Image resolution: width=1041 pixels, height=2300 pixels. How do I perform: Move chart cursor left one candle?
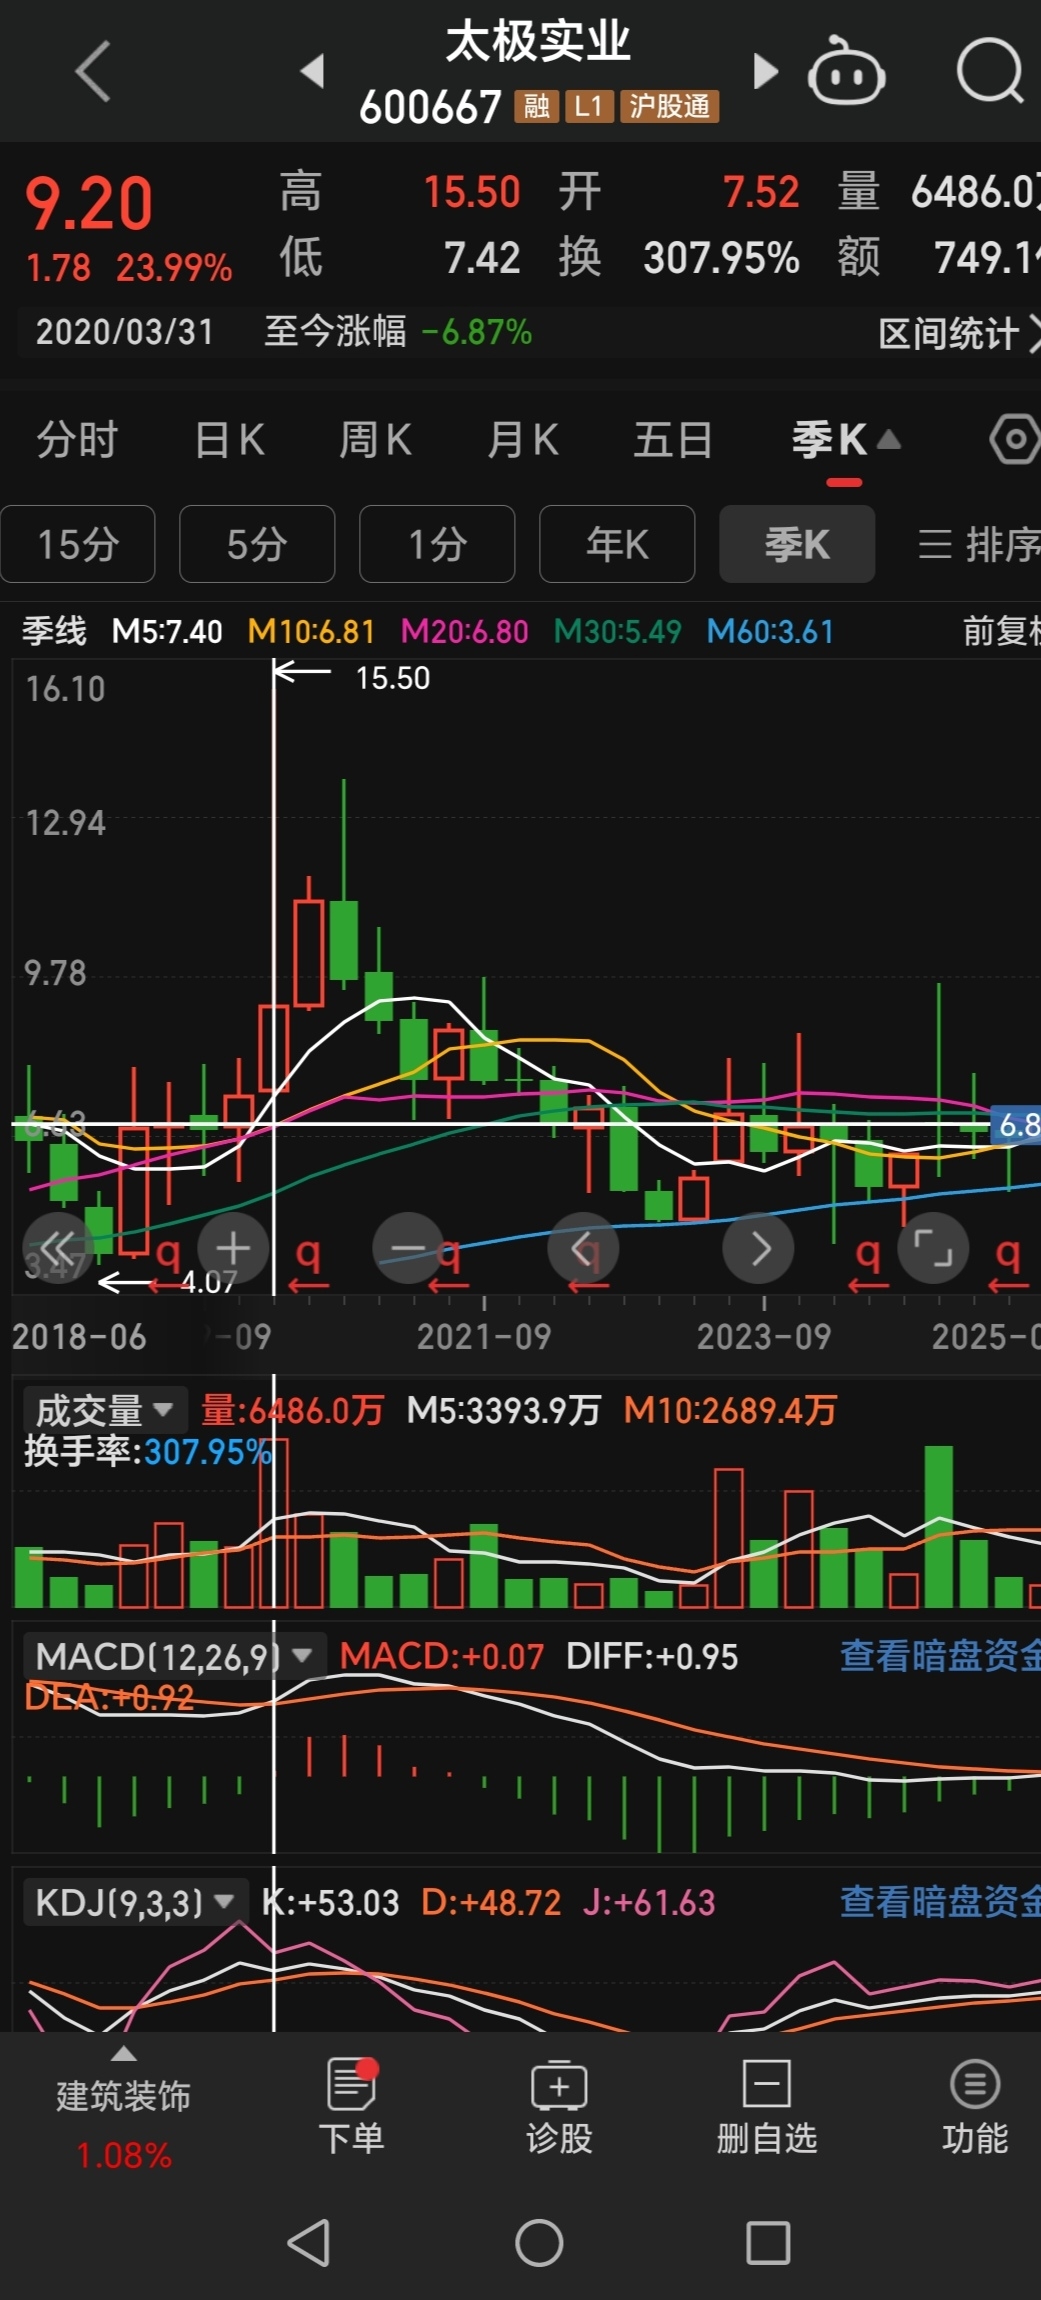coord(583,1247)
